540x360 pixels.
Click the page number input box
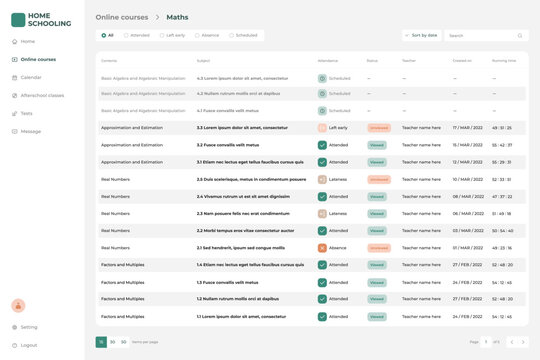[486, 342]
